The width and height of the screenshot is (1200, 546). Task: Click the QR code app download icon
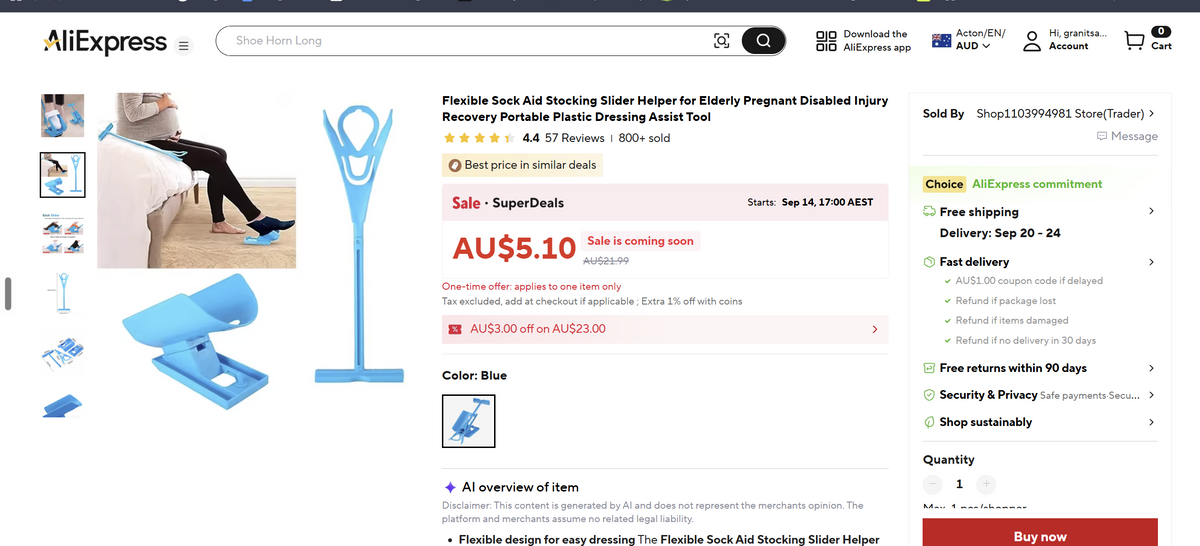tap(826, 40)
